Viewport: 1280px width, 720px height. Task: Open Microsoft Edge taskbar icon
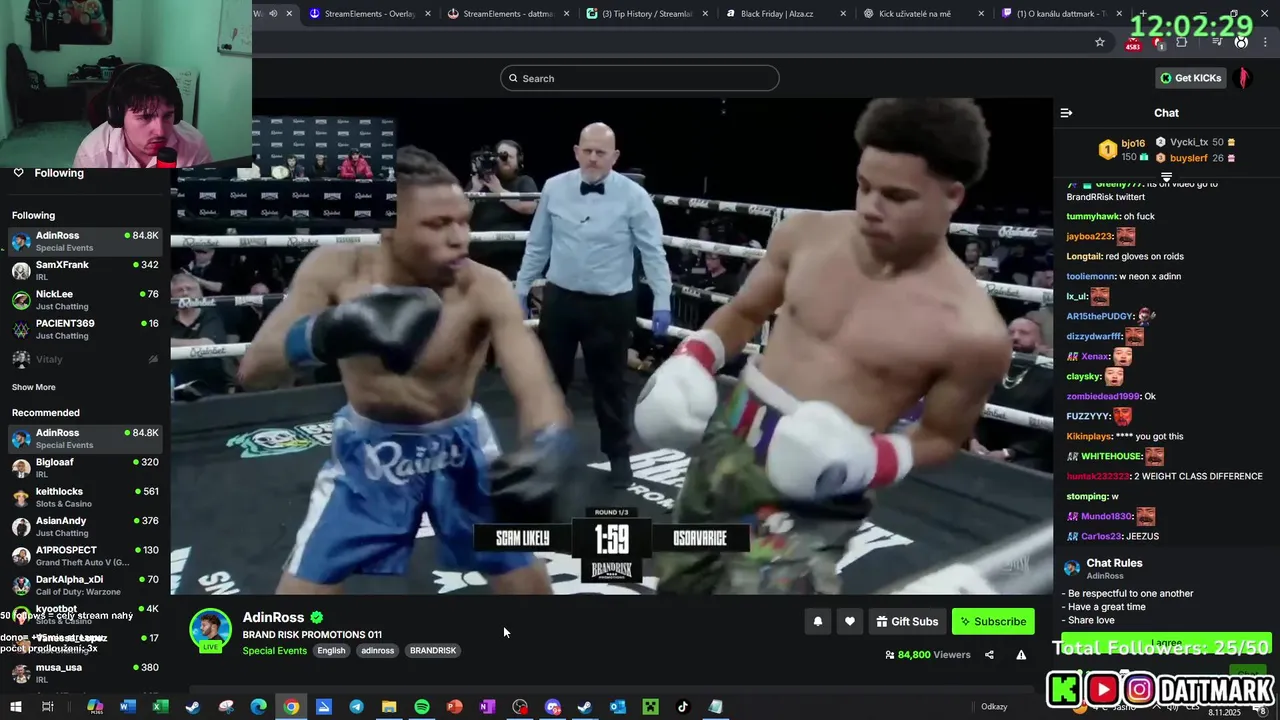258,707
